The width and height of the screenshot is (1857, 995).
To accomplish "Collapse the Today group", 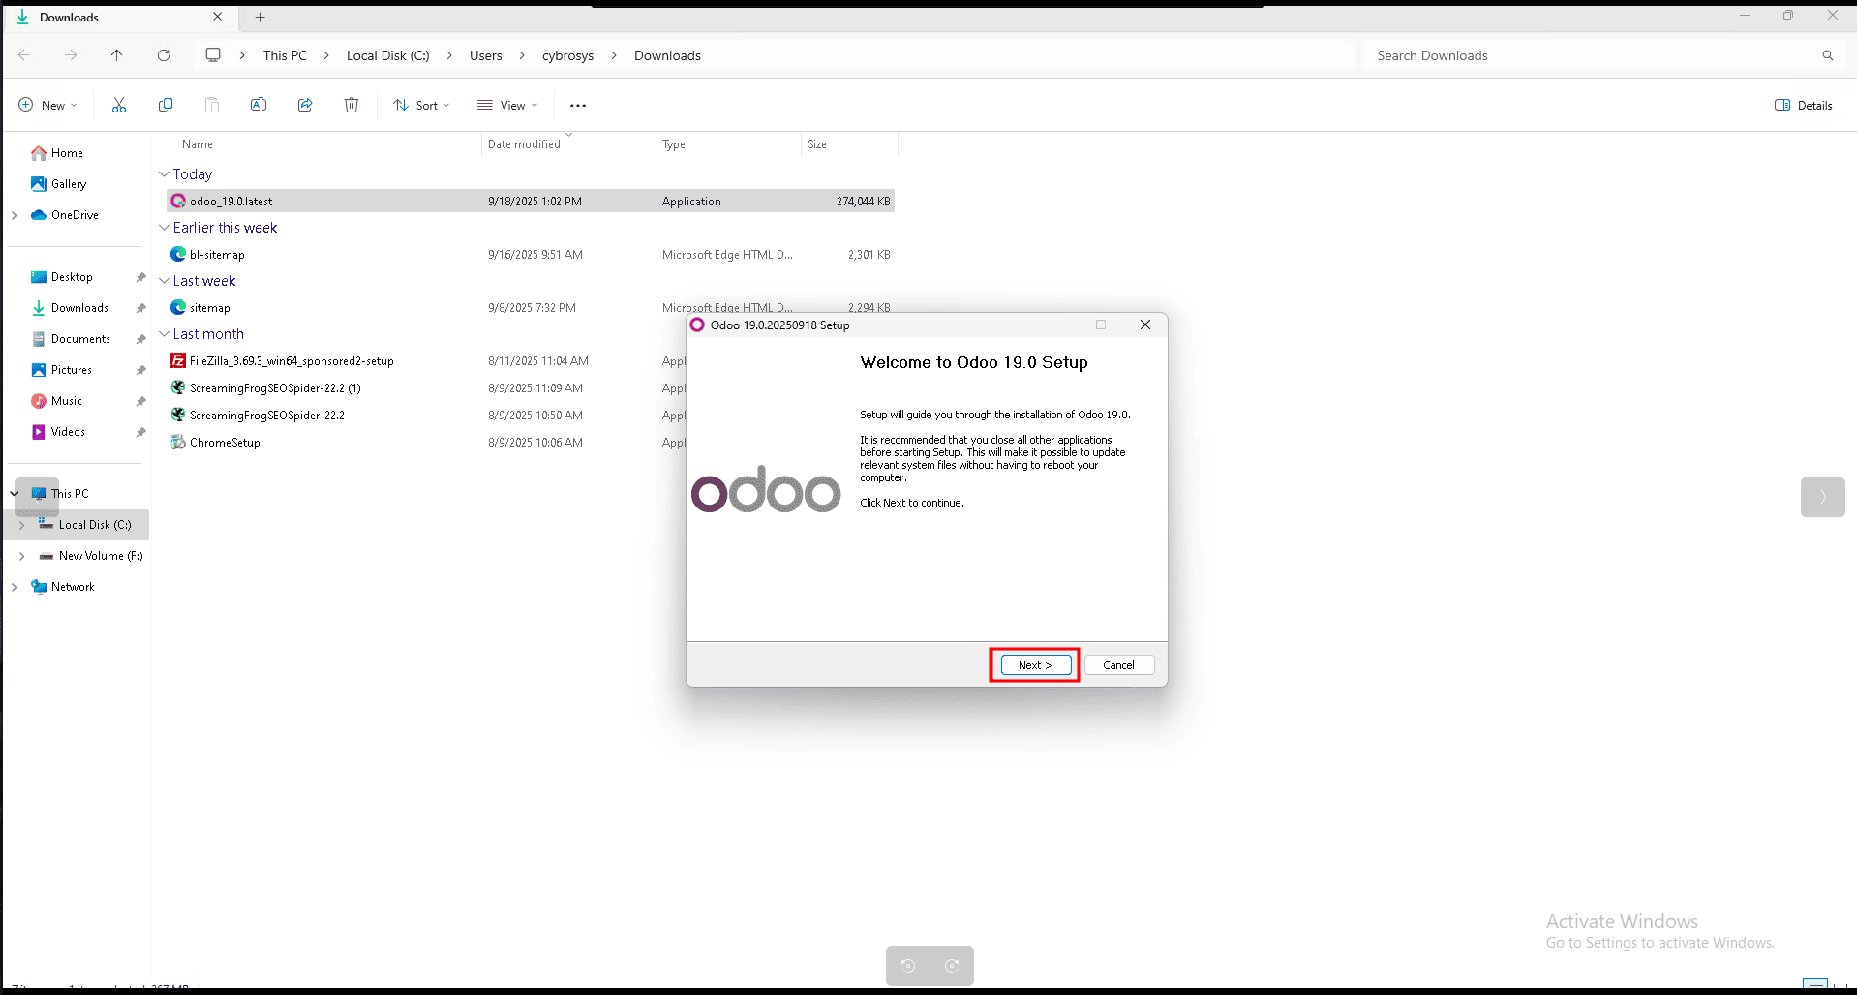I will (x=164, y=174).
